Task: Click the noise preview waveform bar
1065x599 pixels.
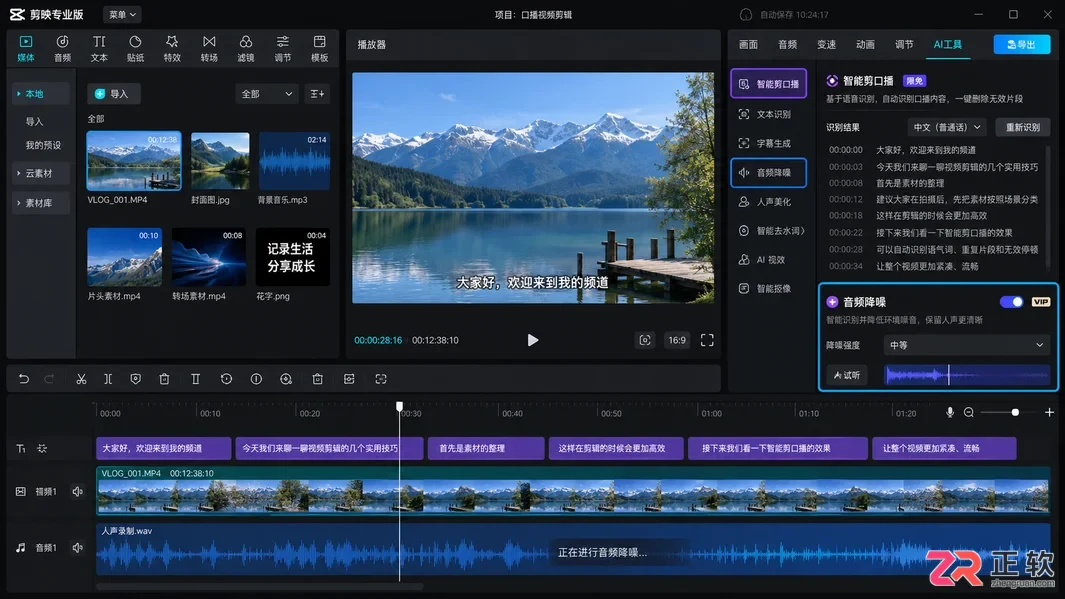Action: pyautogui.click(x=967, y=375)
